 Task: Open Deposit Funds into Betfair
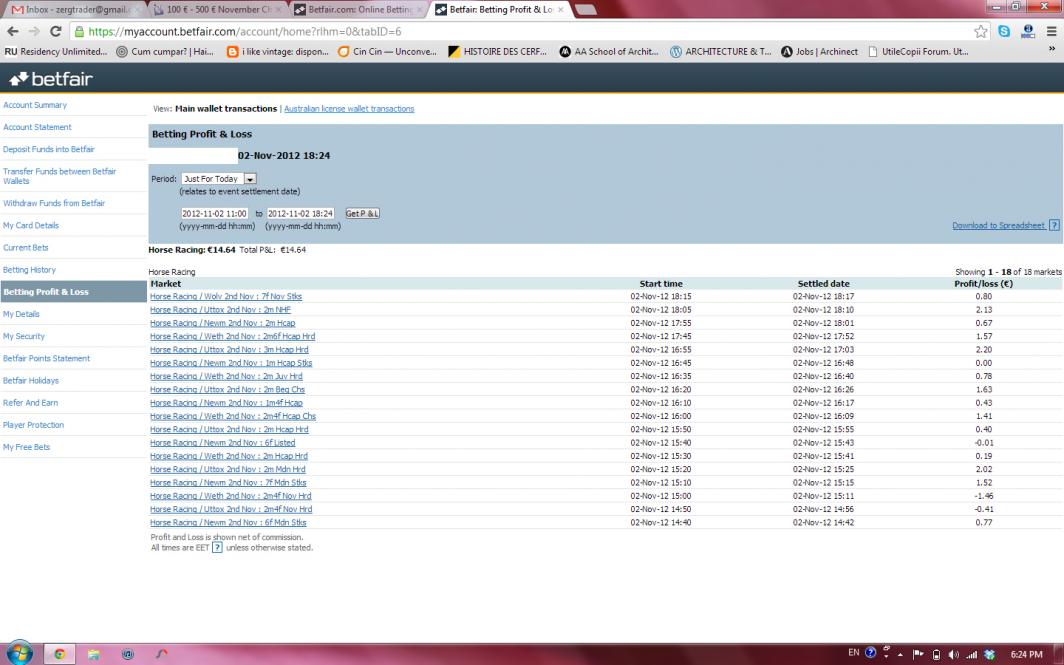coord(48,149)
